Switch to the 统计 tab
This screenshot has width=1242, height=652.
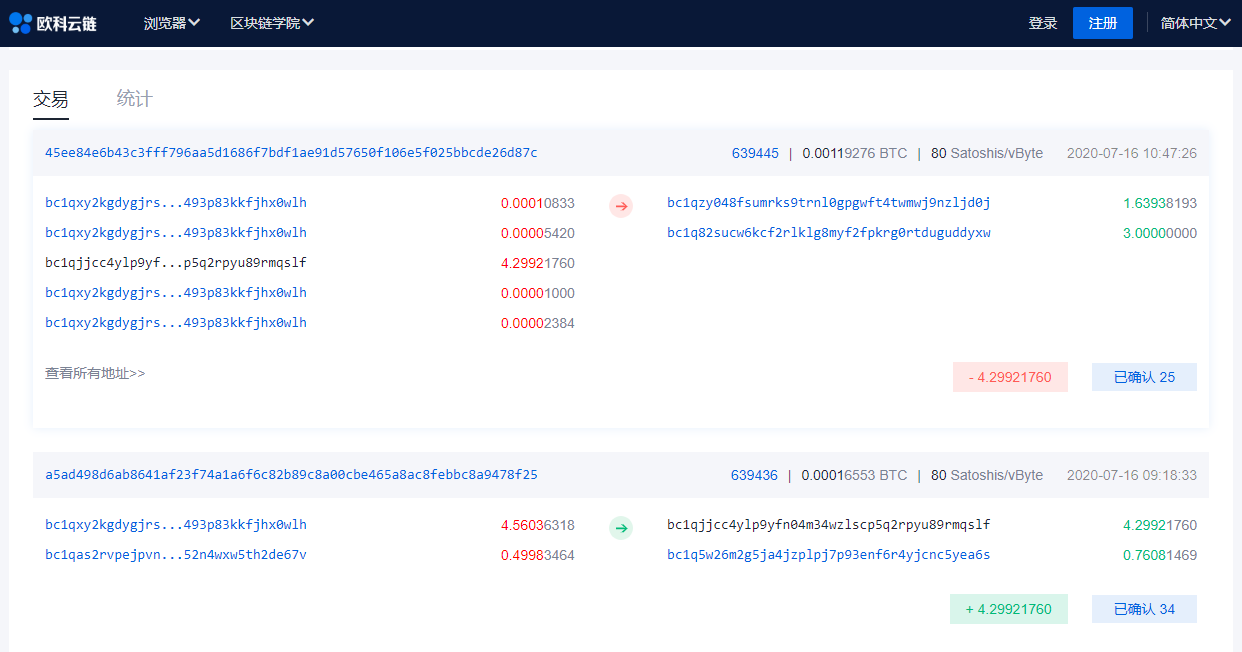pyautogui.click(x=135, y=99)
